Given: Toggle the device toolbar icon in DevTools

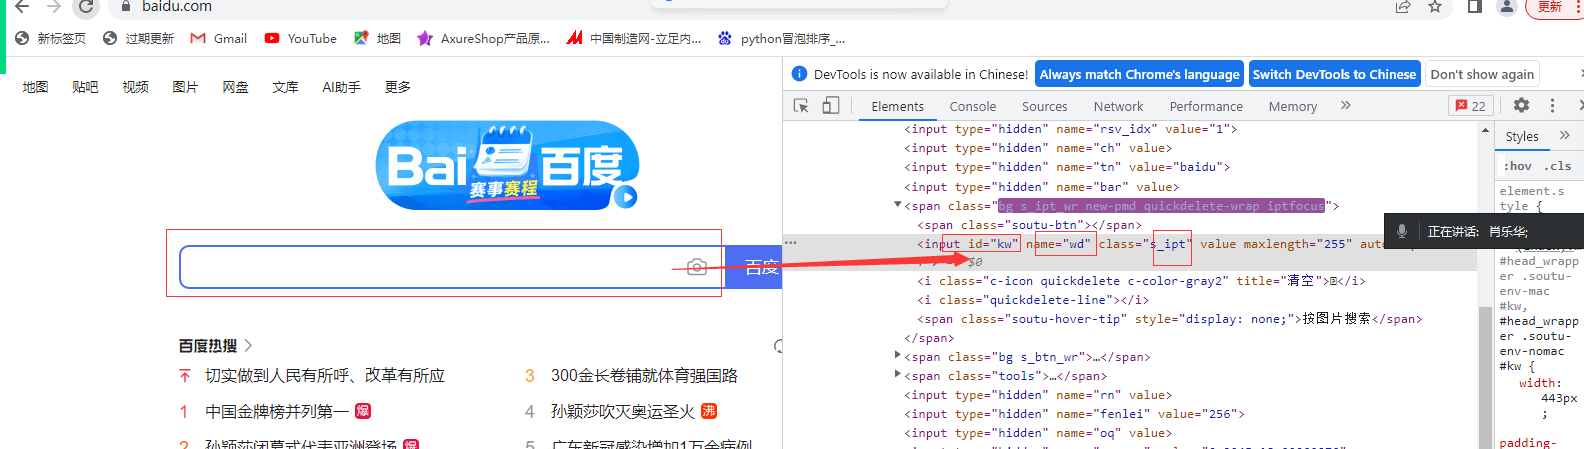Looking at the screenshot, I should coord(831,105).
